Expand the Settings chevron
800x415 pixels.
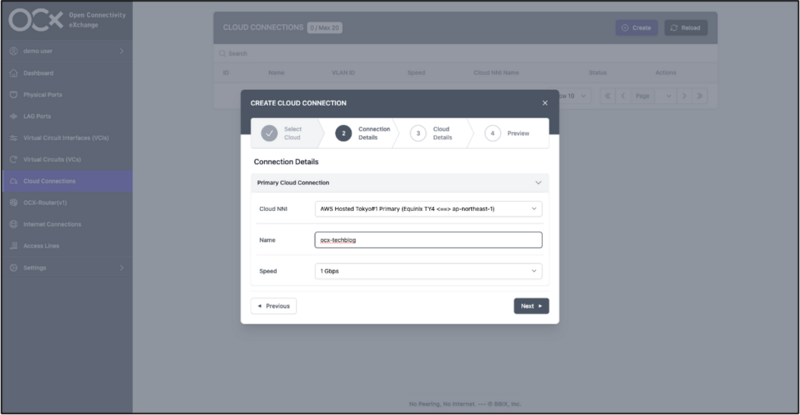(121, 267)
